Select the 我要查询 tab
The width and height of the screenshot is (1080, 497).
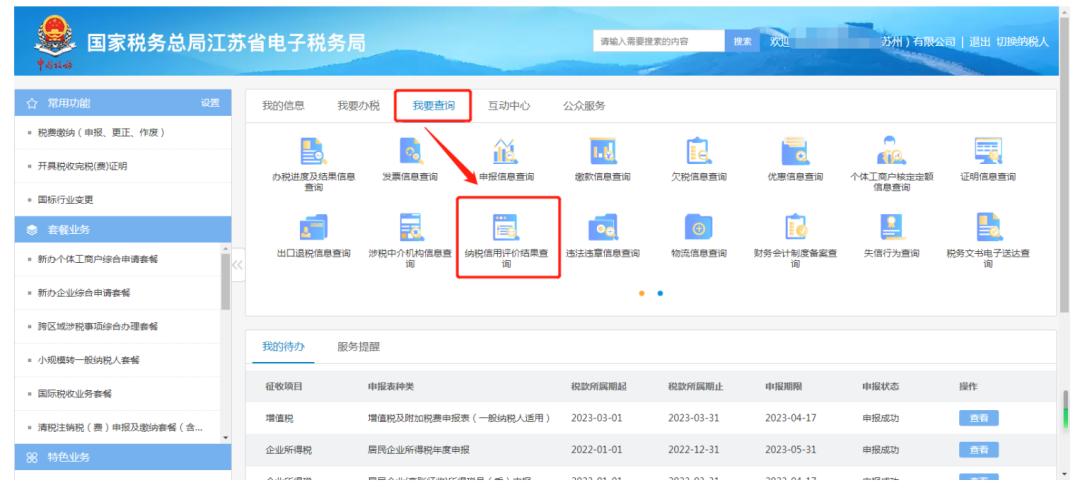(x=433, y=106)
